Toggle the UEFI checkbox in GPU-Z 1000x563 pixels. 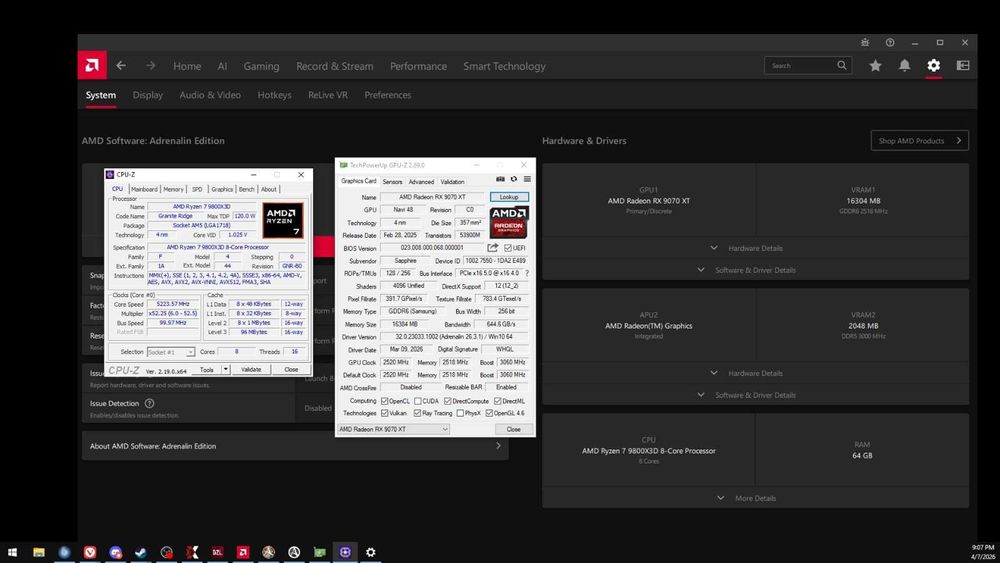tap(508, 248)
